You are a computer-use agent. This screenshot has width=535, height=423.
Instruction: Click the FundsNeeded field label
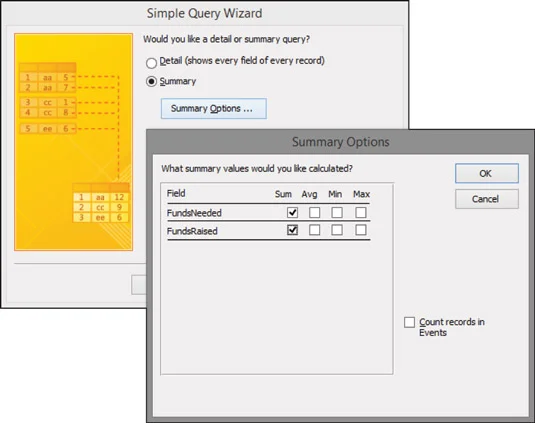(x=194, y=213)
